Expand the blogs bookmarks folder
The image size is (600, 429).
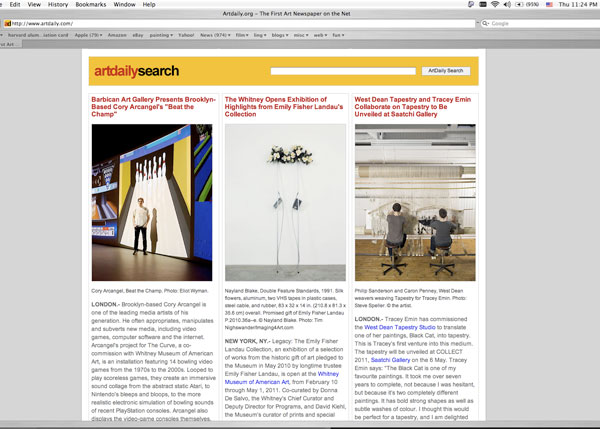click(280, 35)
